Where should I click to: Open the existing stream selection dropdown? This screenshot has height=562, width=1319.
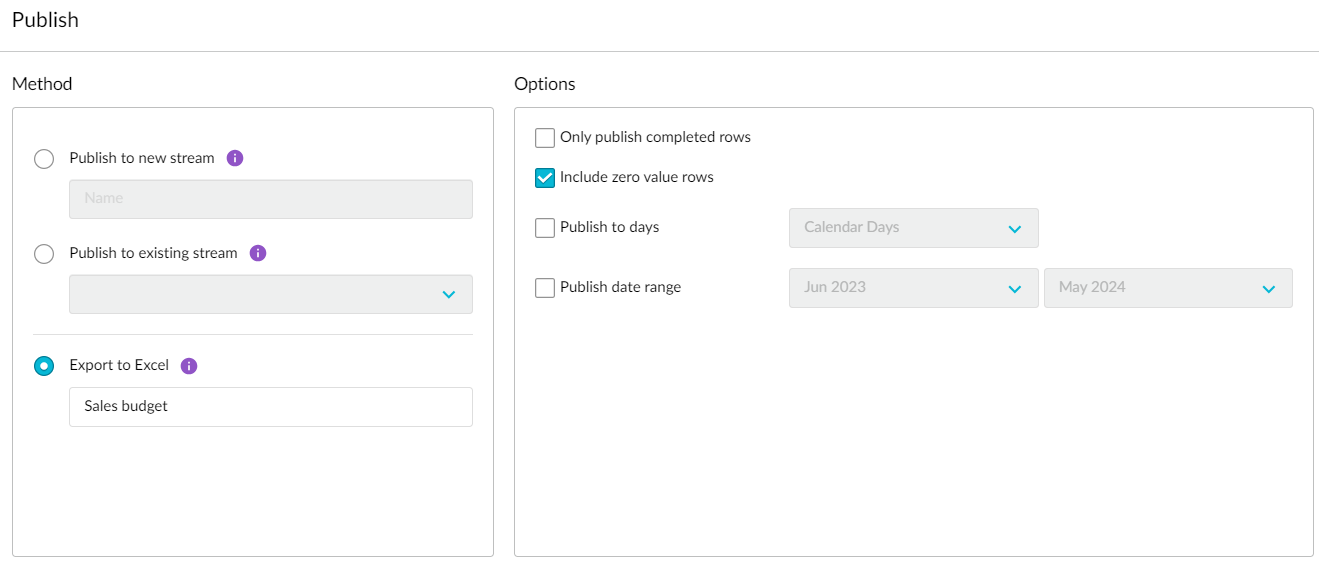tap(270, 294)
